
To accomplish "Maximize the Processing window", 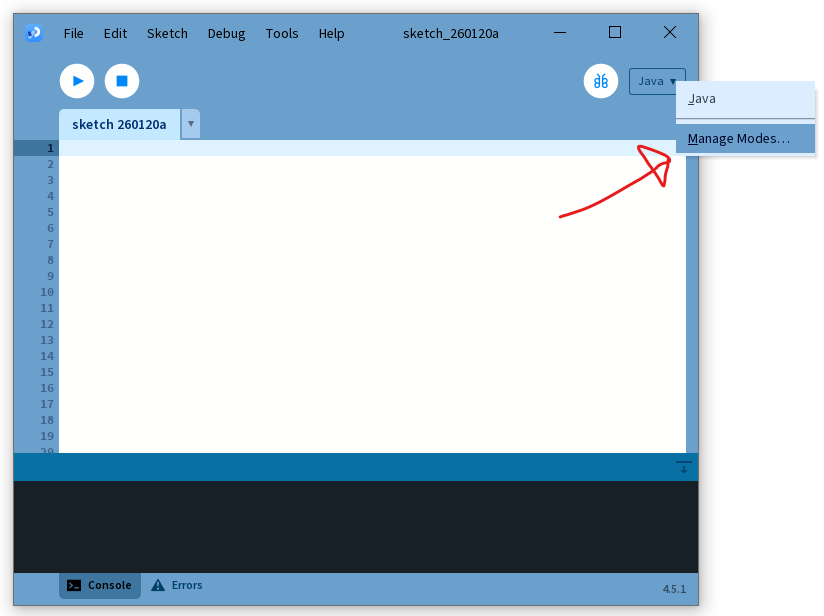I will click(615, 32).
